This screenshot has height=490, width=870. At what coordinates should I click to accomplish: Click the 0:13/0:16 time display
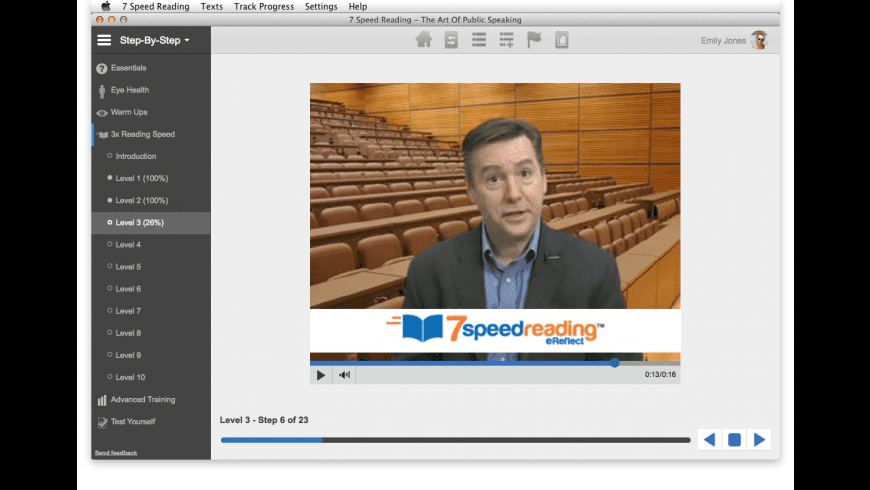(660, 375)
